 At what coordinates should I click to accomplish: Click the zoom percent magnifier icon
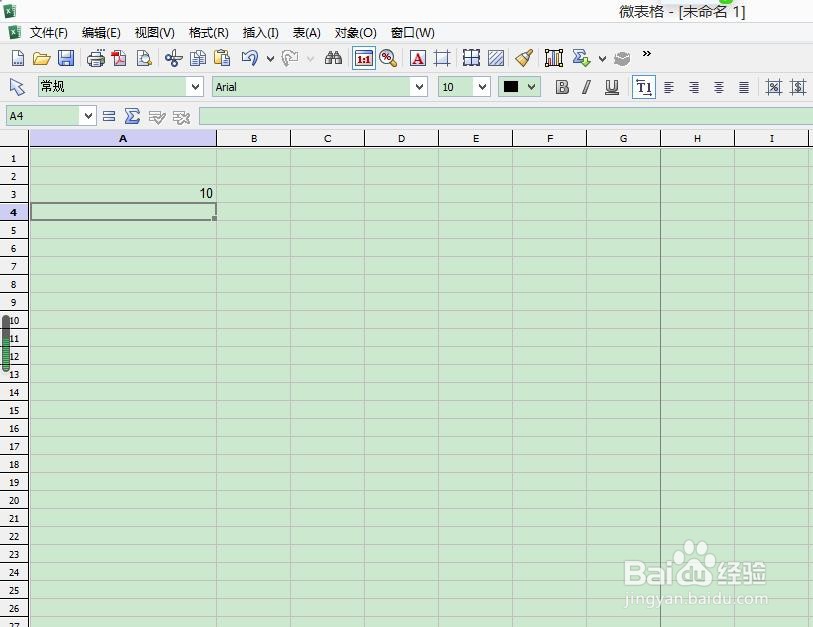[388, 58]
